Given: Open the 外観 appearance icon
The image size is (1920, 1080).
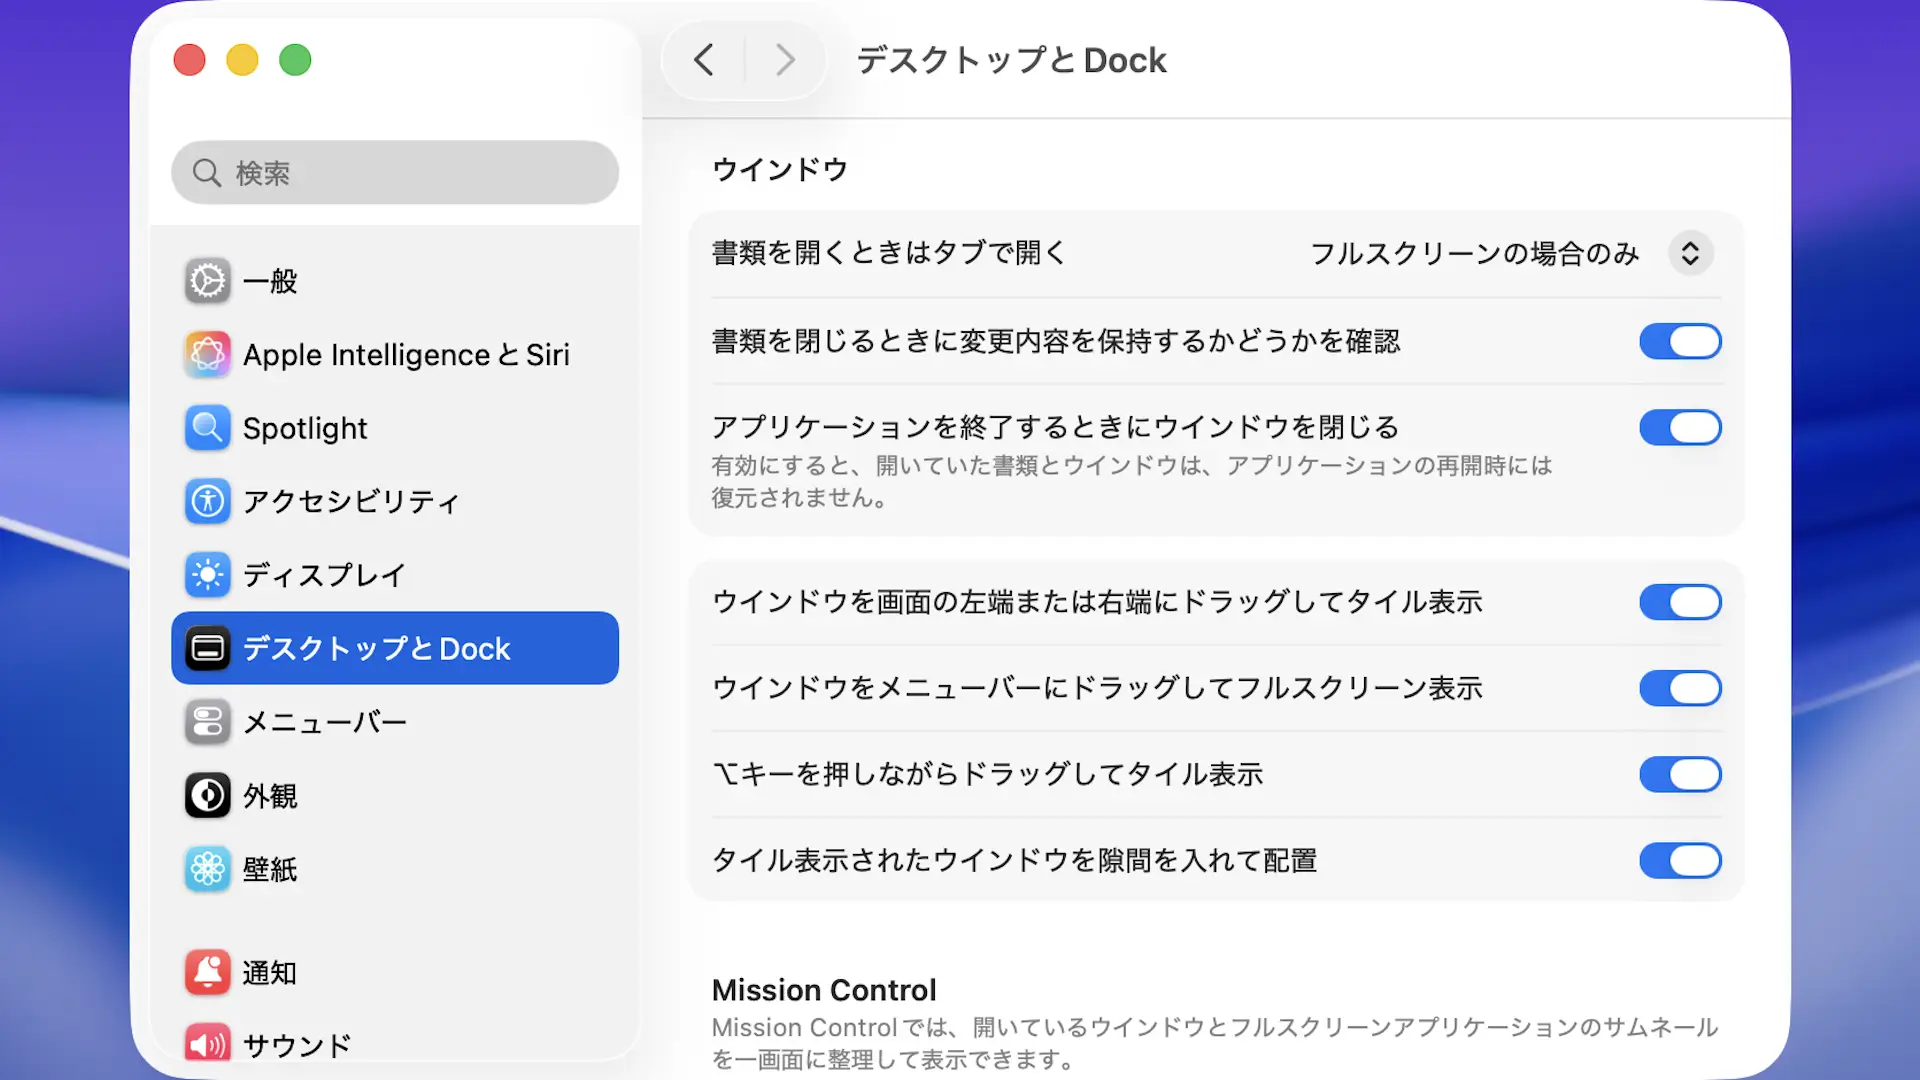Looking at the screenshot, I should (208, 796).
